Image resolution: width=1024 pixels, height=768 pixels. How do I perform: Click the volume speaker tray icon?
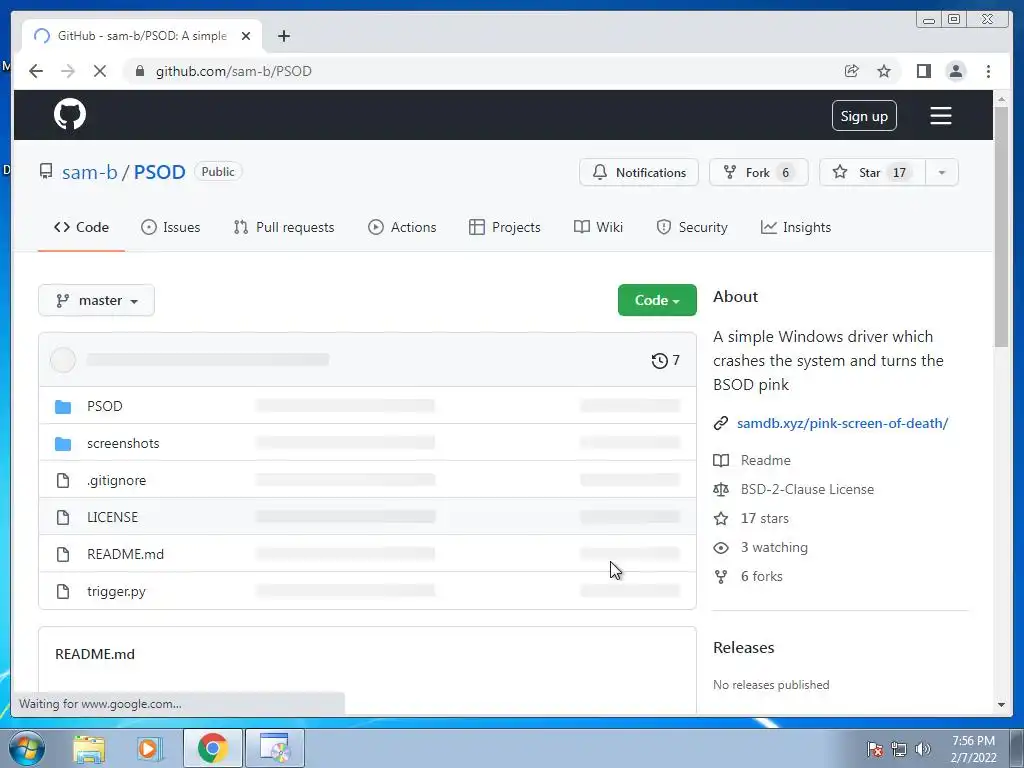click(923, 749)
